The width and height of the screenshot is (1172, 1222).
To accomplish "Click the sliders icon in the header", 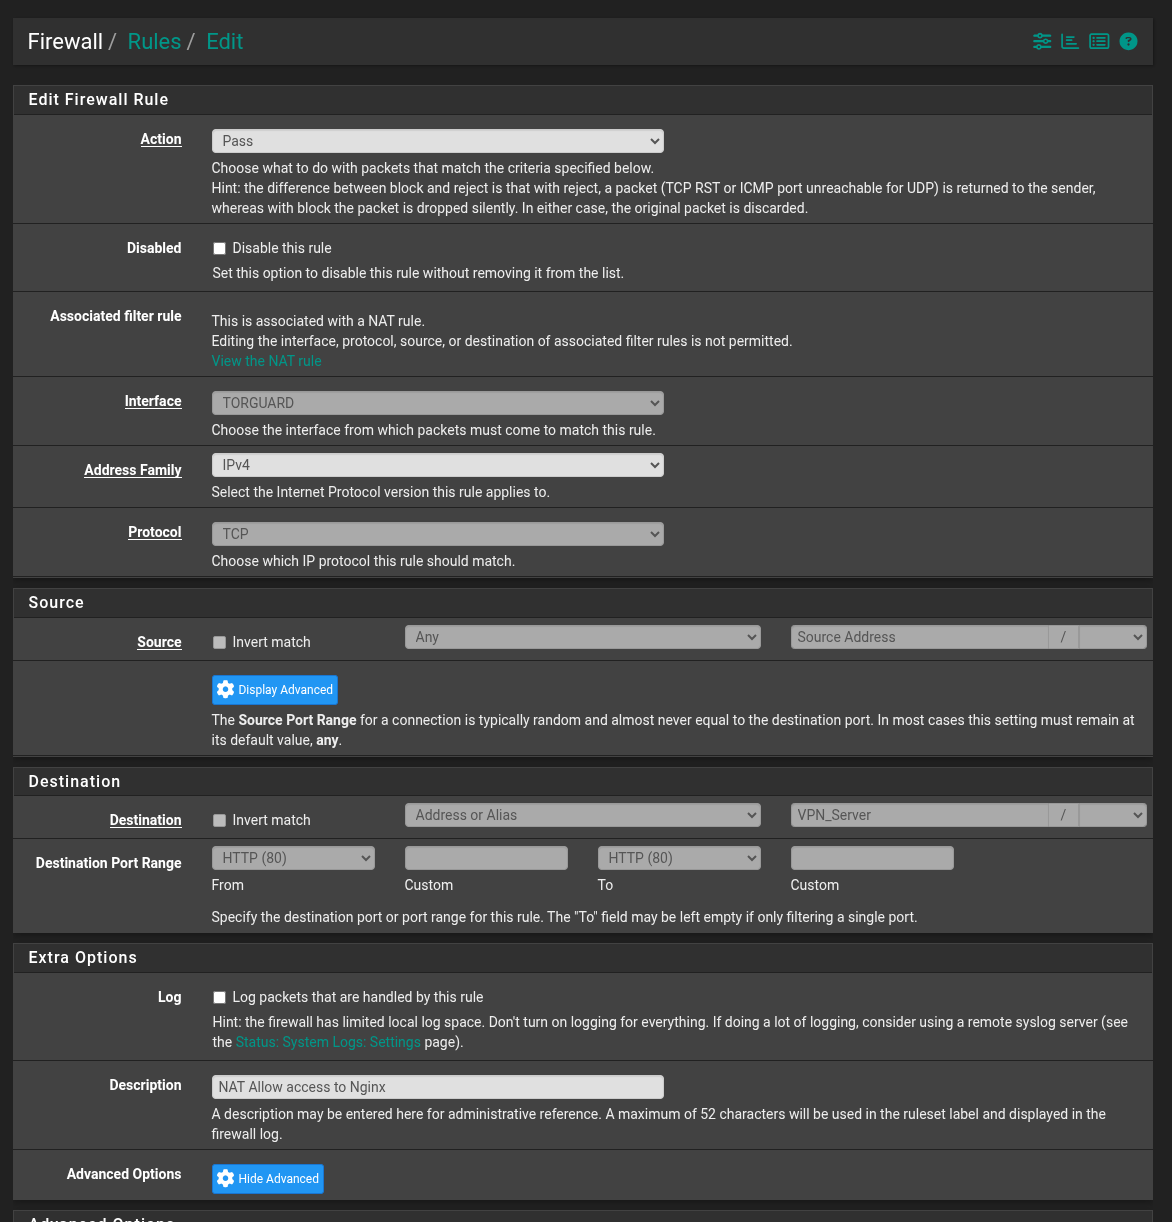I will pos(1042,42).
